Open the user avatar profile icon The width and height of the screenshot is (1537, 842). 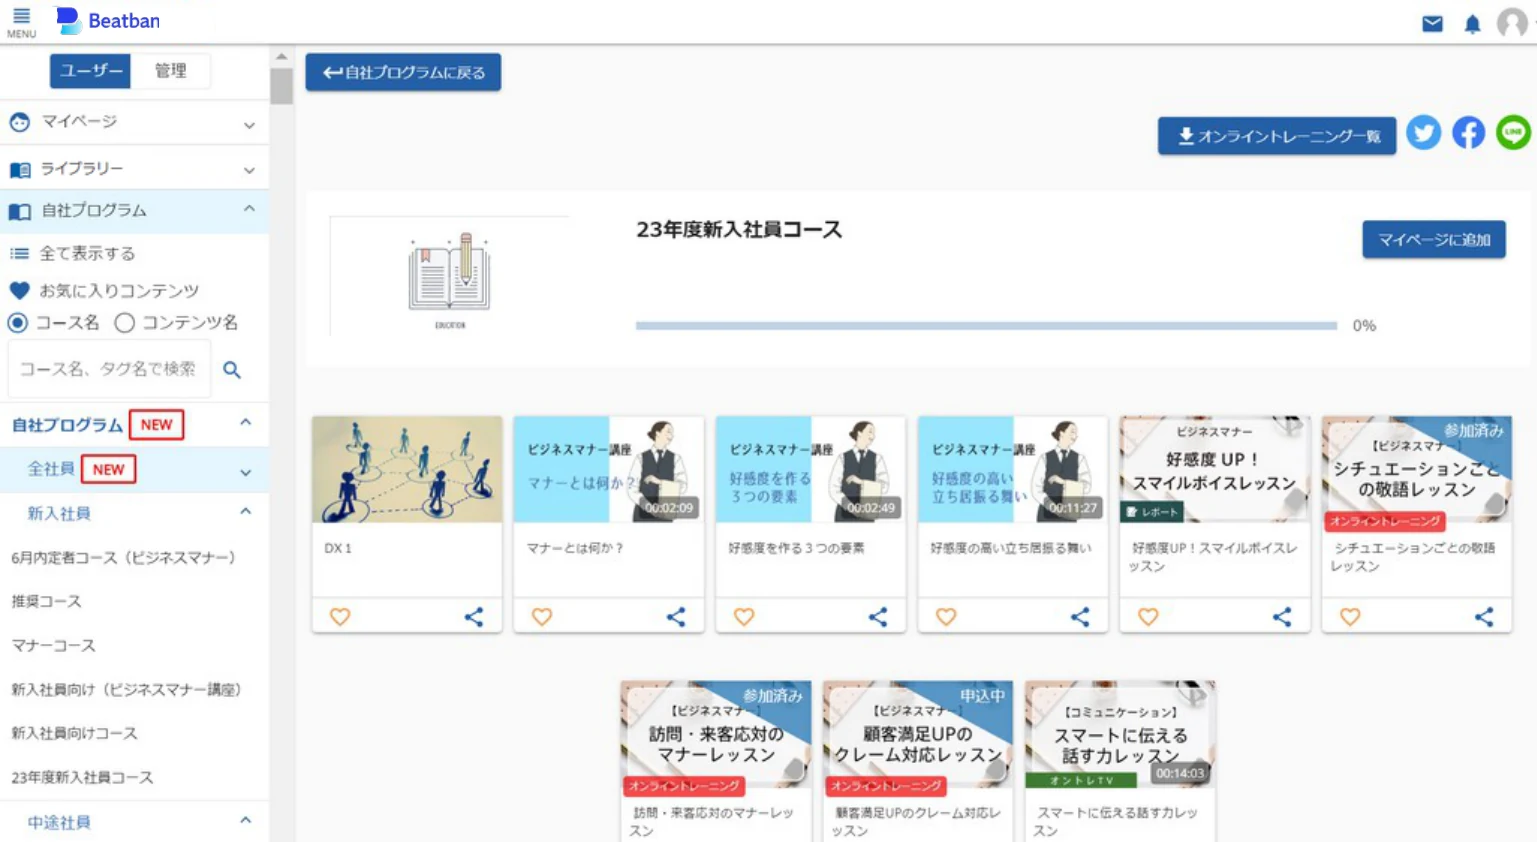(1512, 23)
